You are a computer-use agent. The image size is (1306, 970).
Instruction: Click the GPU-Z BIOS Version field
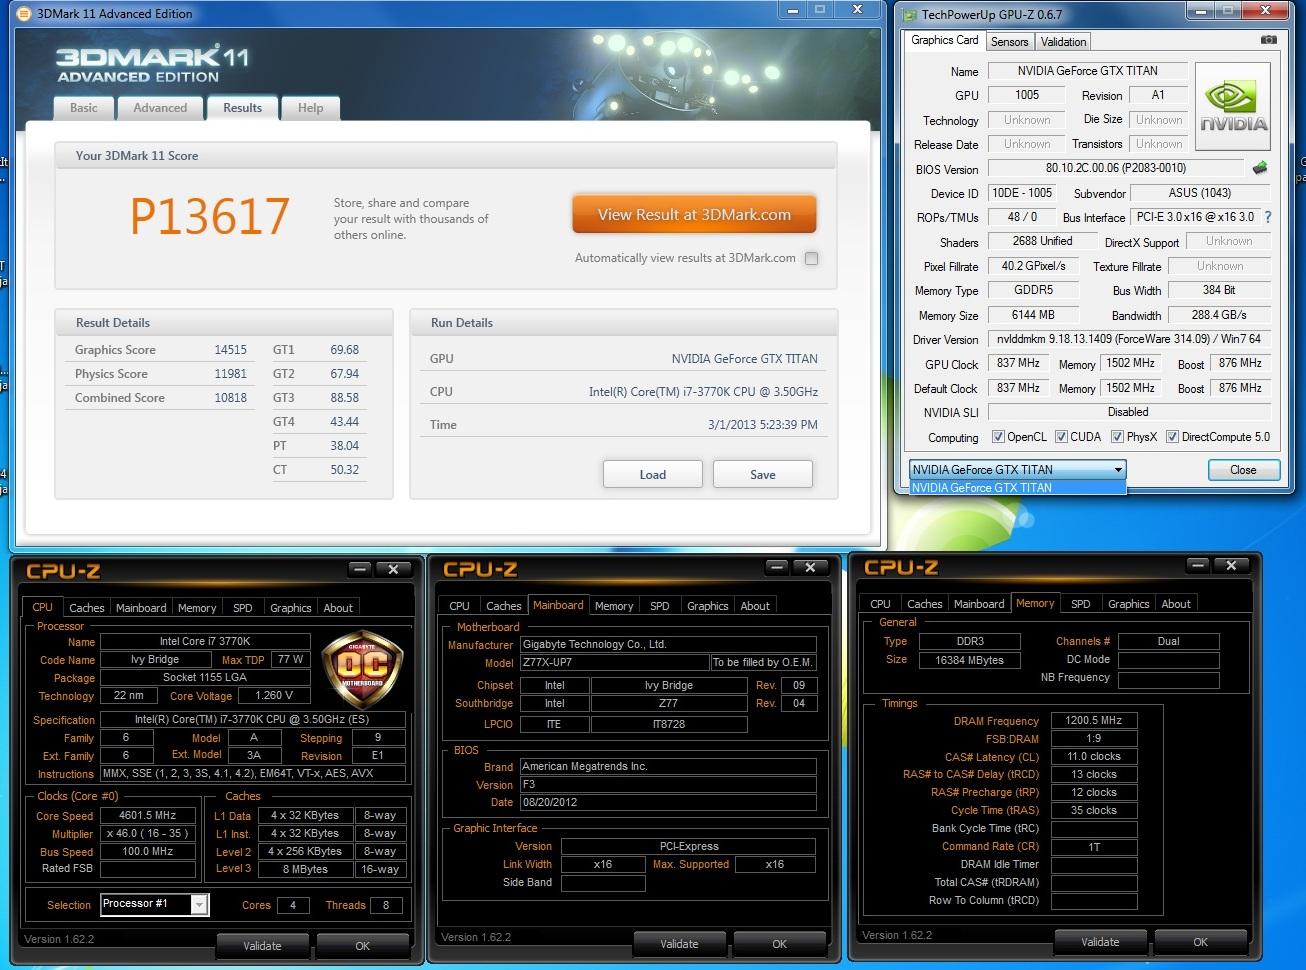click(1116, 168)
